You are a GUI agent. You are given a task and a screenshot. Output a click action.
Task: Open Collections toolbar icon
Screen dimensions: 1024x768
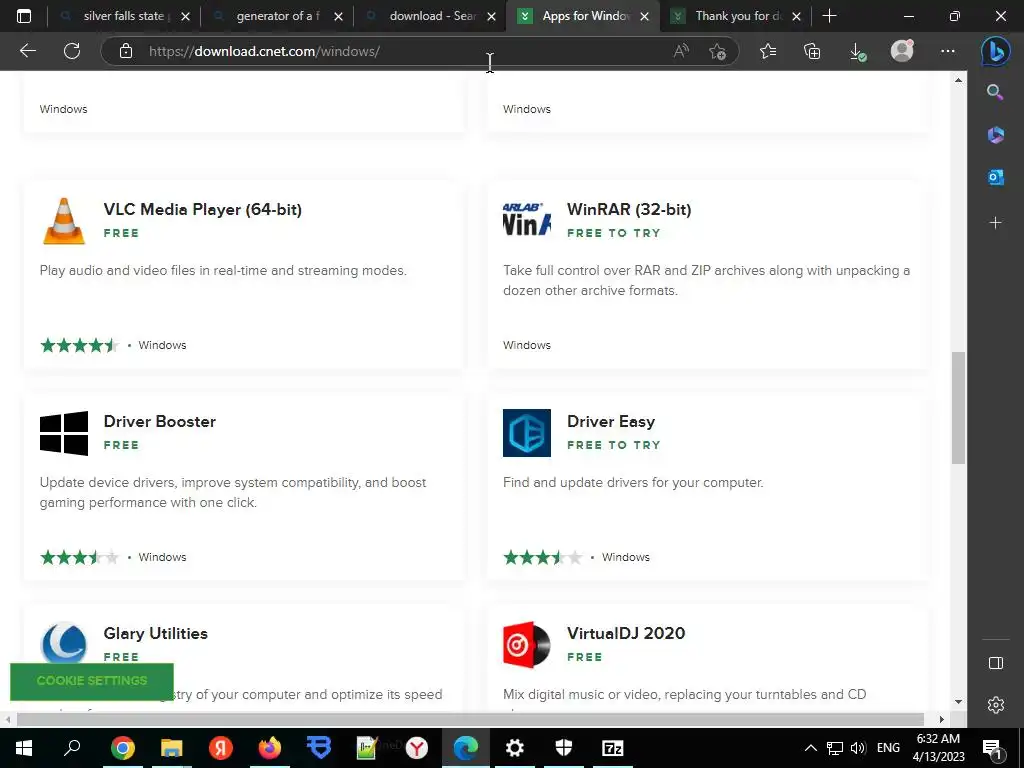tap(812, 51)
